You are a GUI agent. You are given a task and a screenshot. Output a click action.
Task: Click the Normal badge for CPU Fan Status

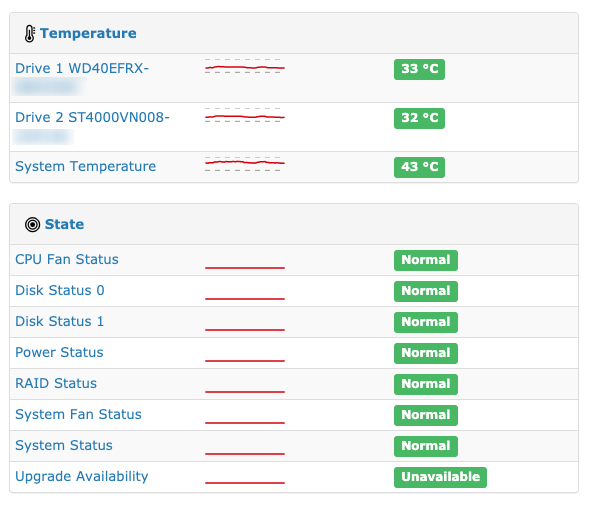[426, 260]
